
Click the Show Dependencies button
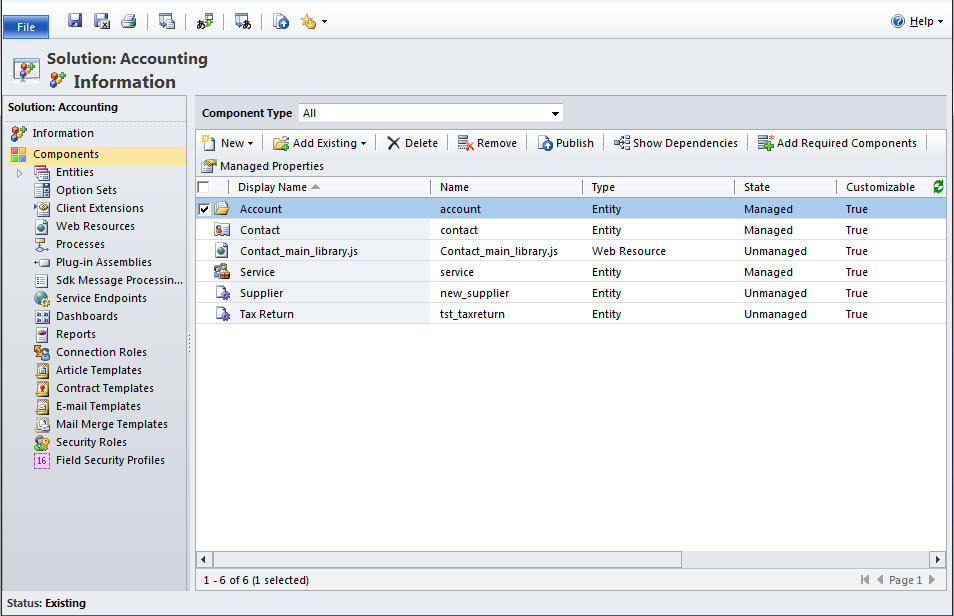(x=676, y=143)
